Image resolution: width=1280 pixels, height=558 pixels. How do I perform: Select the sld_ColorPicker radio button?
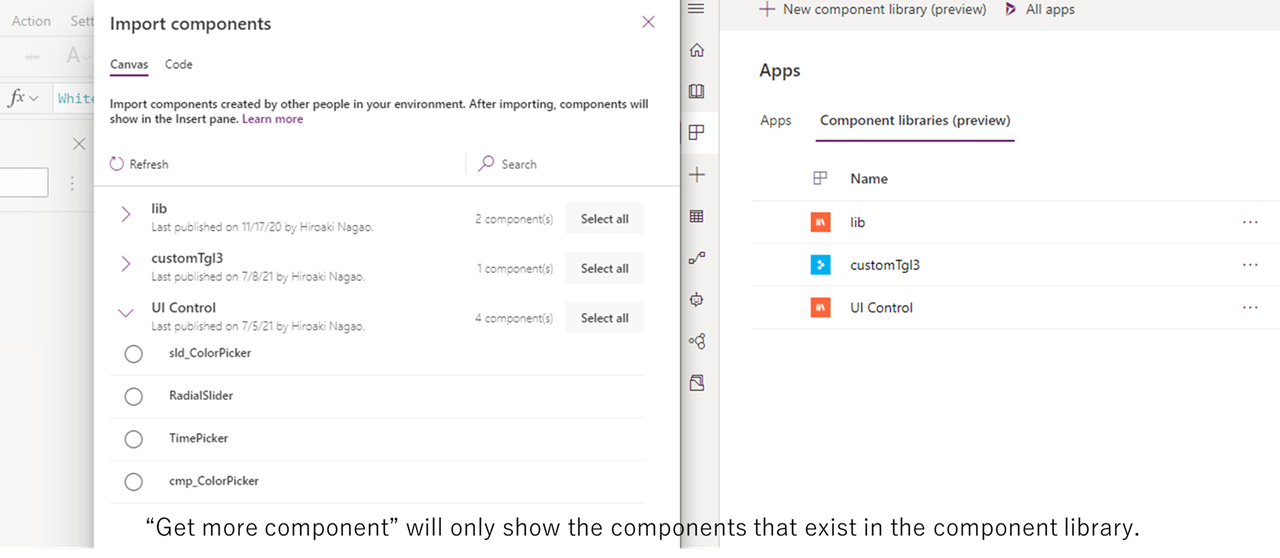click(134, 354)
